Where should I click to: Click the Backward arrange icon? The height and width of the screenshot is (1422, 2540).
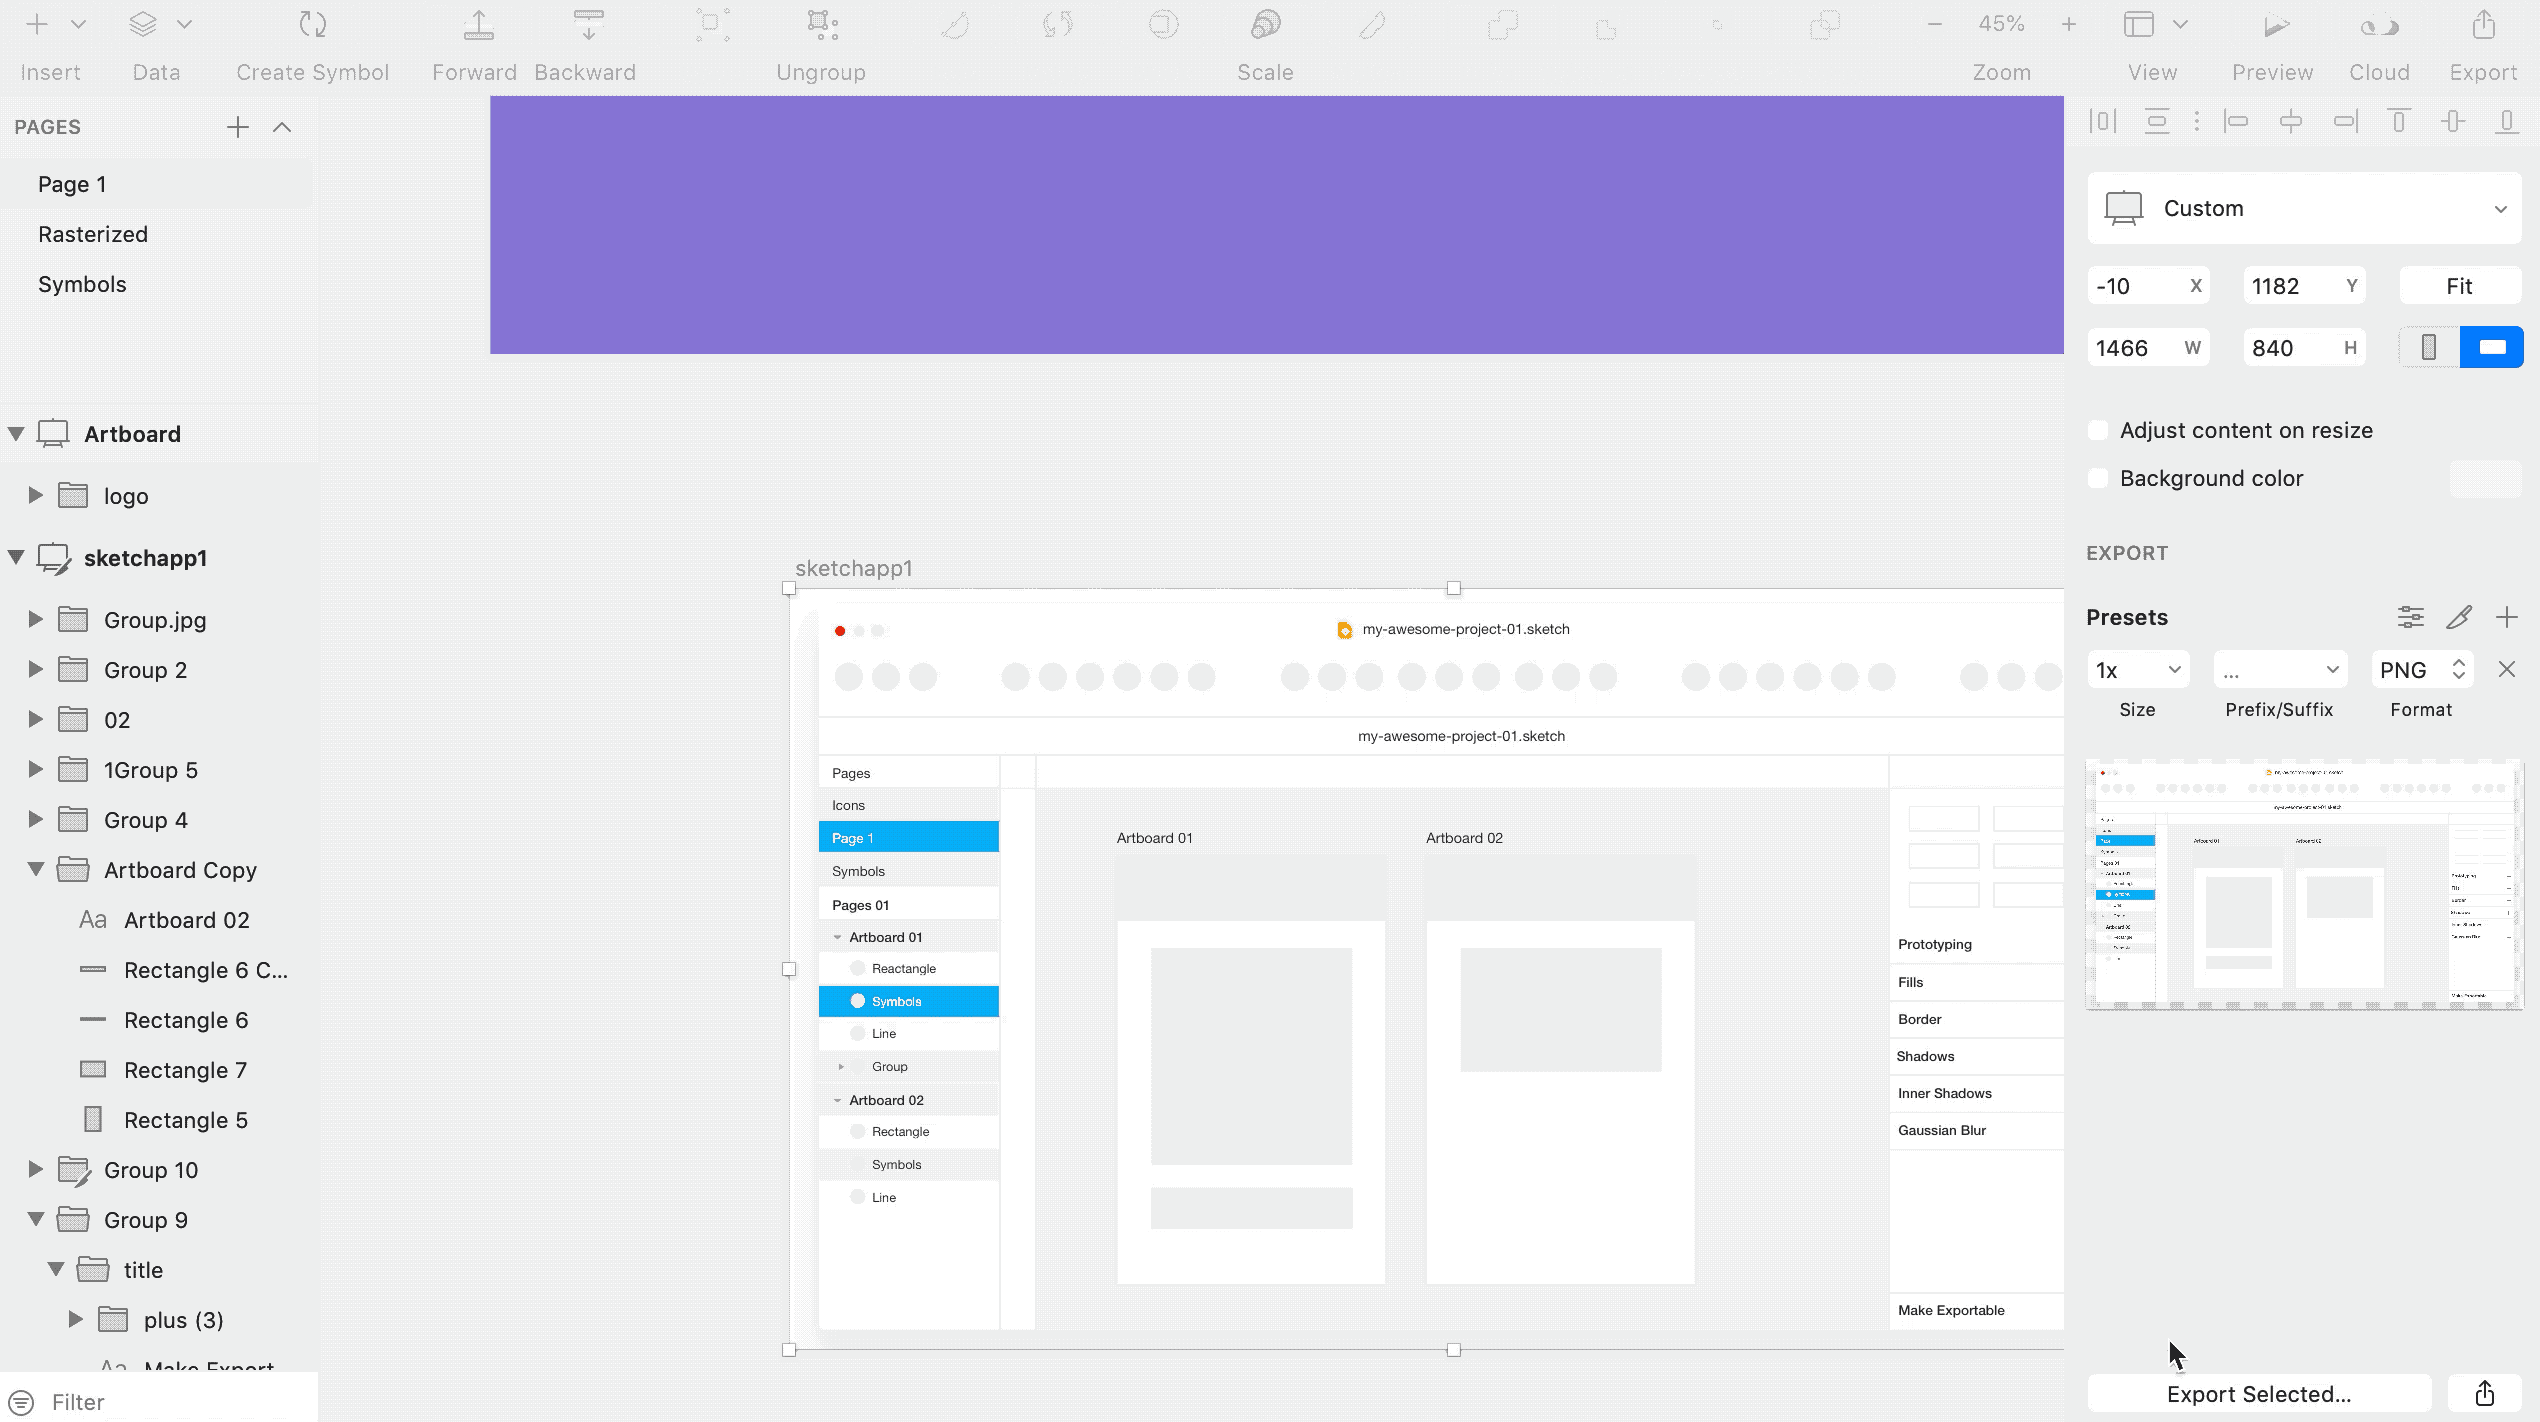[x=588, y=26]
